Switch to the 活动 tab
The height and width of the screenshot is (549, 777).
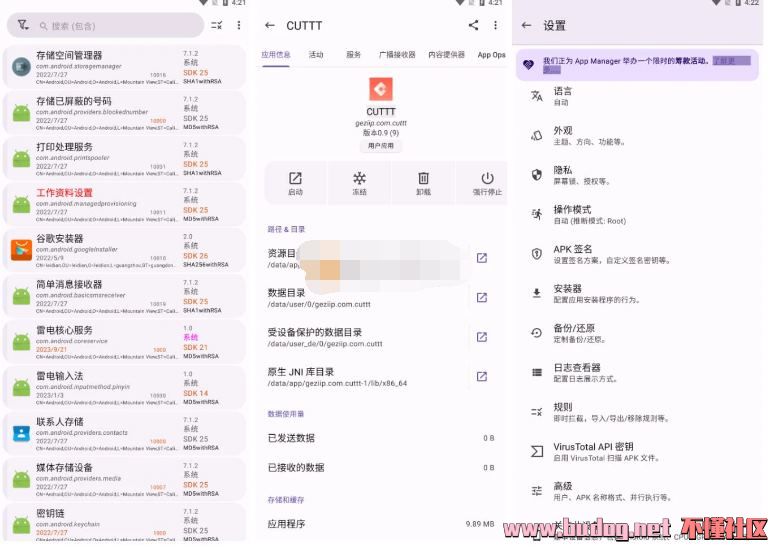tap(316, 55)
